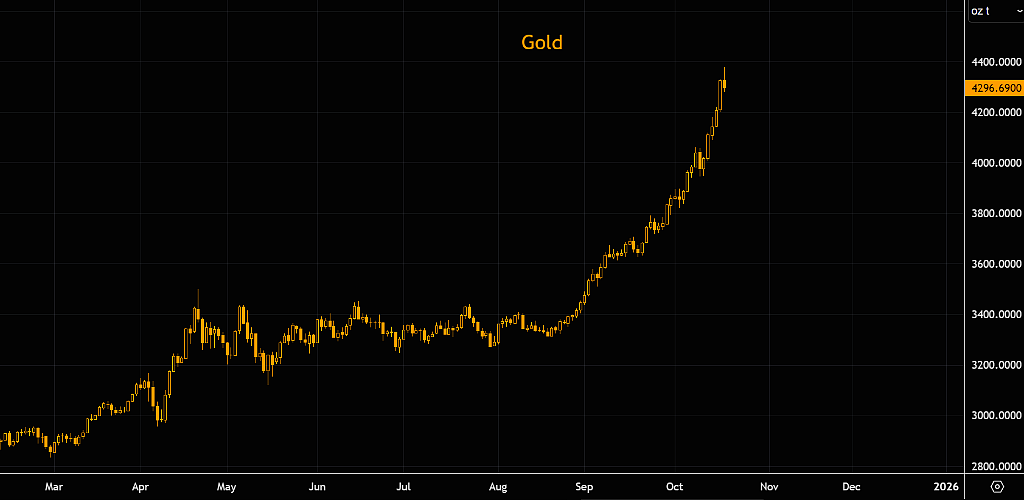
Task: Select the Oct label on time axis
Action: pos(674,487)
